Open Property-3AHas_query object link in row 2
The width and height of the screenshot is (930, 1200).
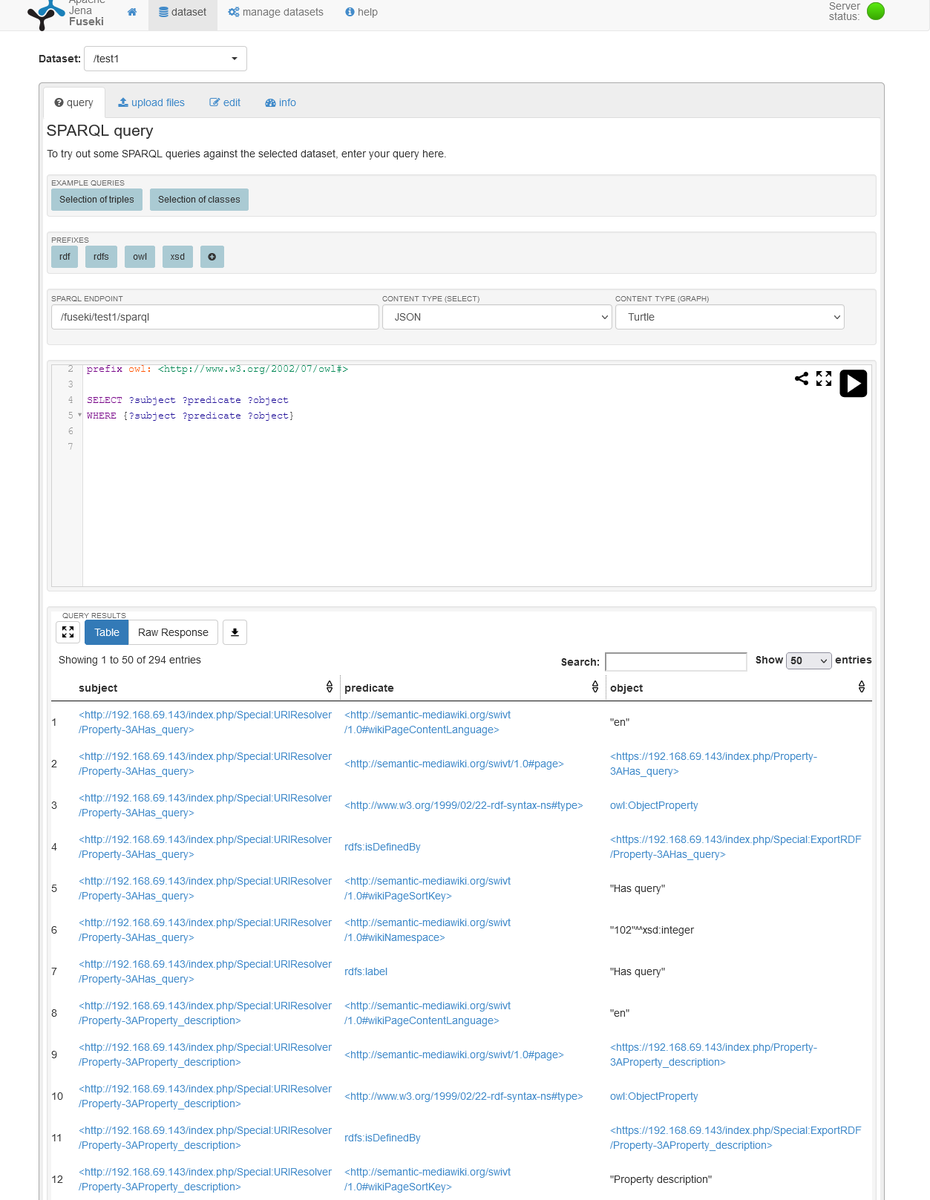tap(713, 764)
